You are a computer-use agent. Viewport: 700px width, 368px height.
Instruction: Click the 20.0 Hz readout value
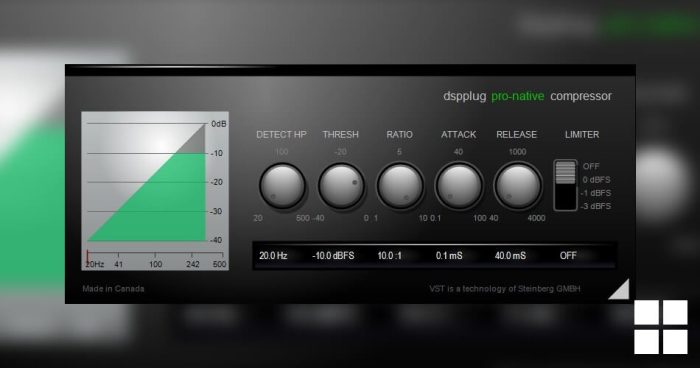point(273,255)
